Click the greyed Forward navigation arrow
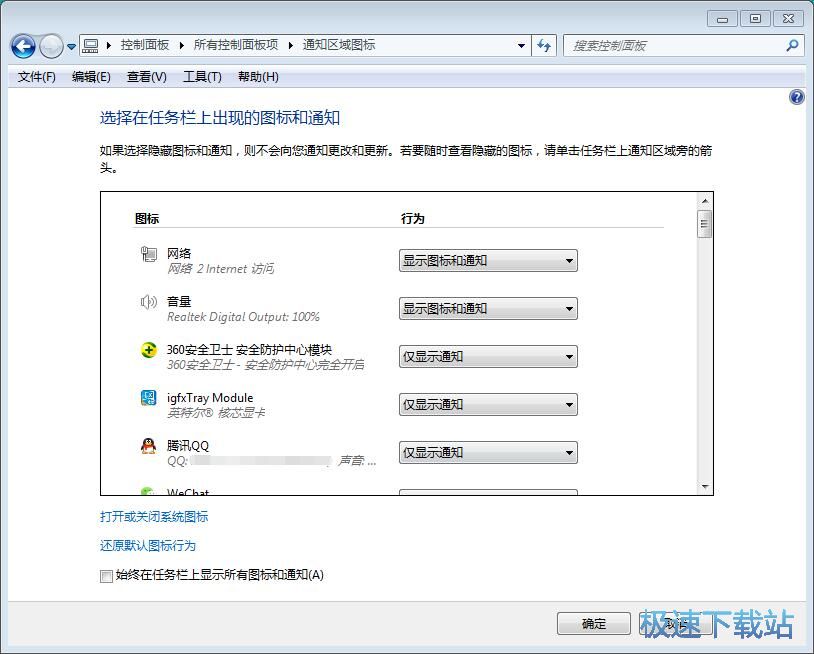This screenshot has width=814, height=654. 51,47
